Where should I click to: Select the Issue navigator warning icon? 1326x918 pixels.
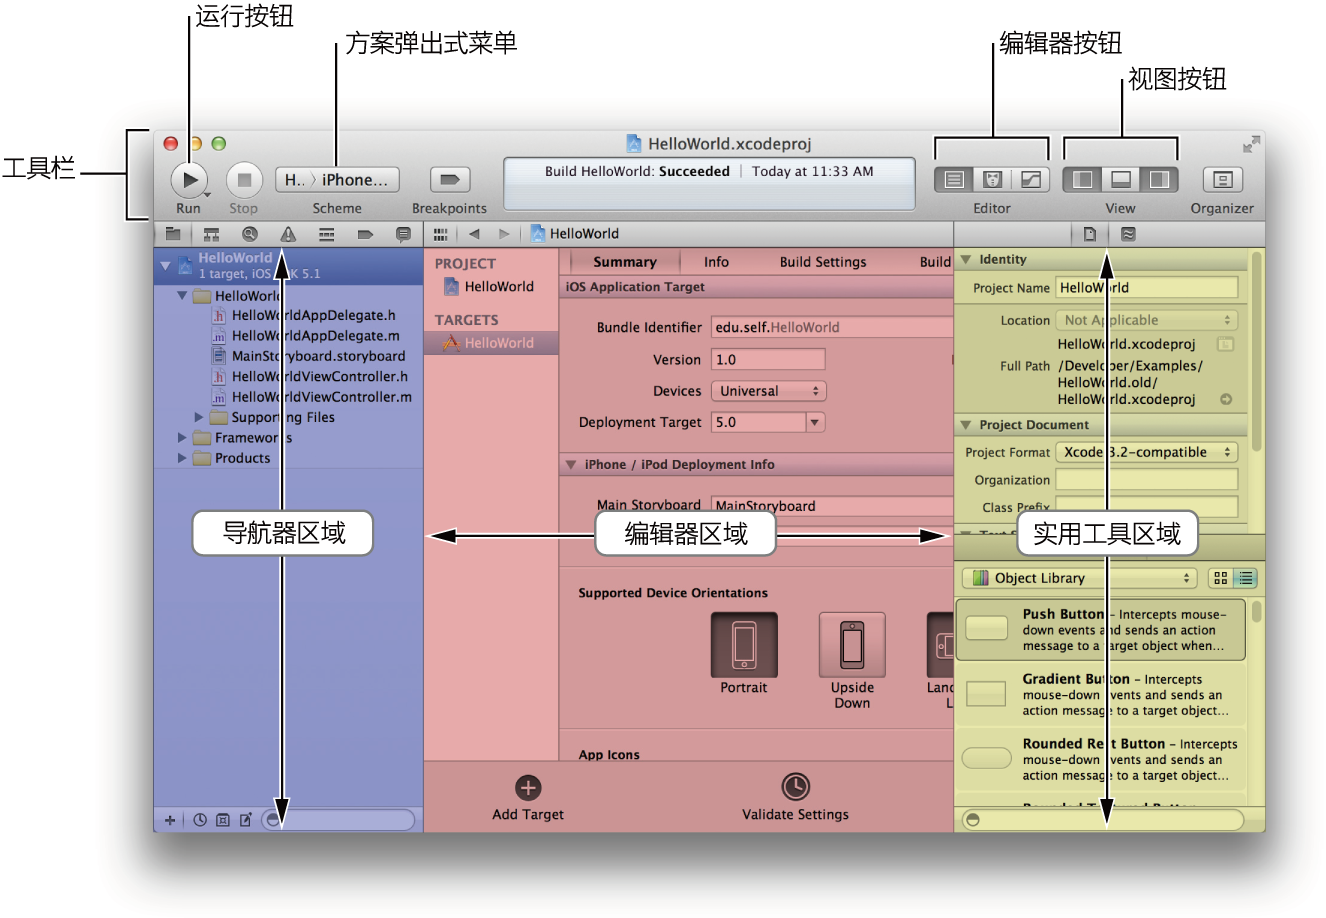click(x=288, y=234)
